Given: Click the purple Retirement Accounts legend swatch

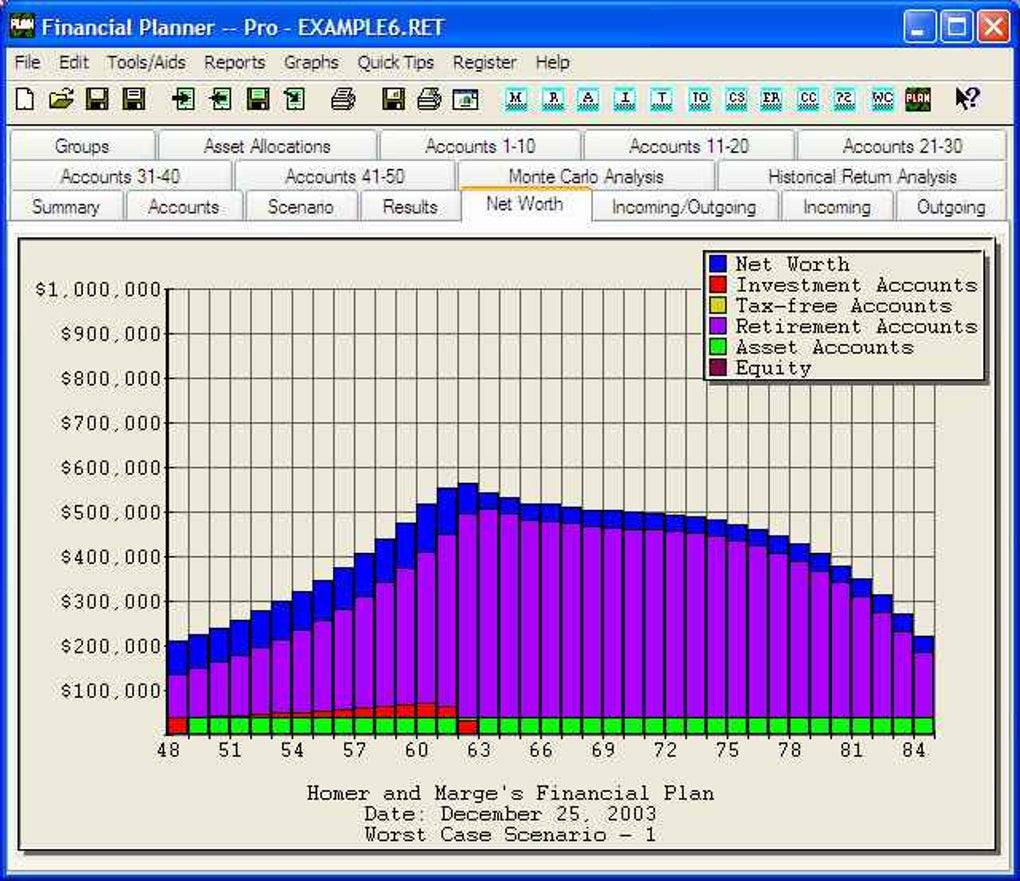Looking at the screenshot, I should [717, 327].
